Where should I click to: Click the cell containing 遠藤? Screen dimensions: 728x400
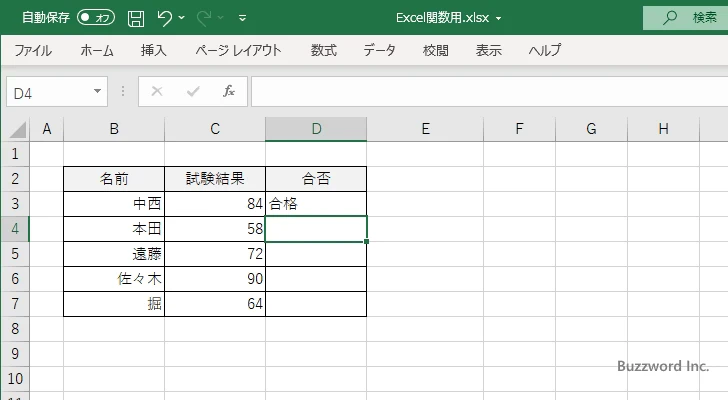coord(114,254)
